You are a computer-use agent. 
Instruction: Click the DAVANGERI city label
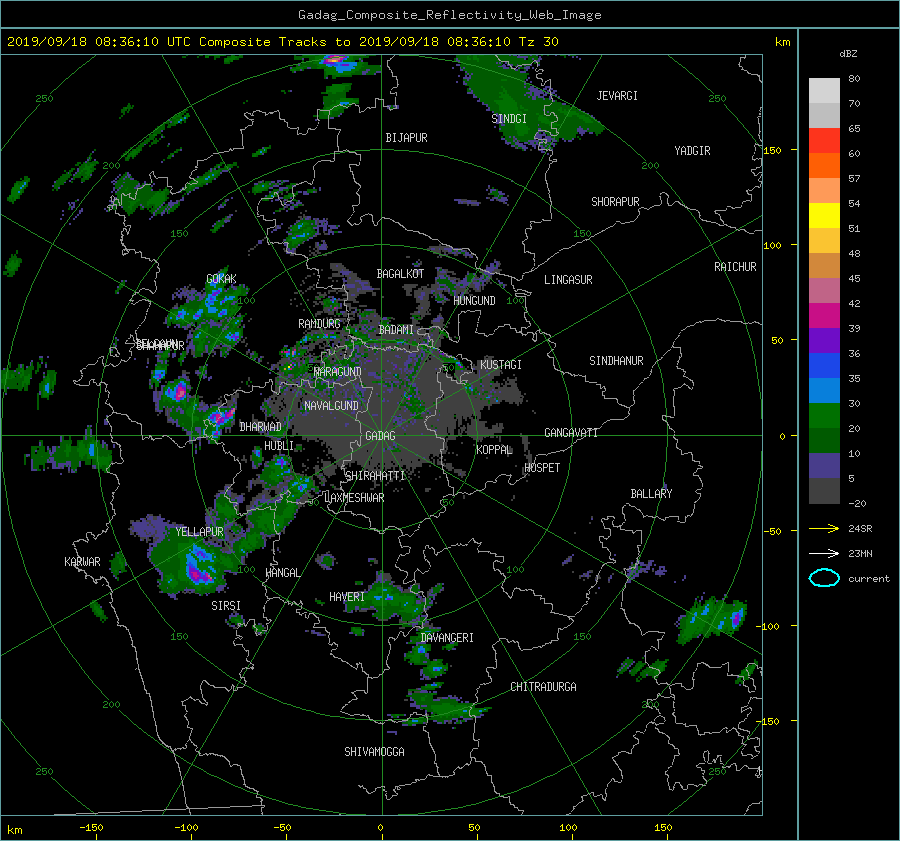point(447,638)
